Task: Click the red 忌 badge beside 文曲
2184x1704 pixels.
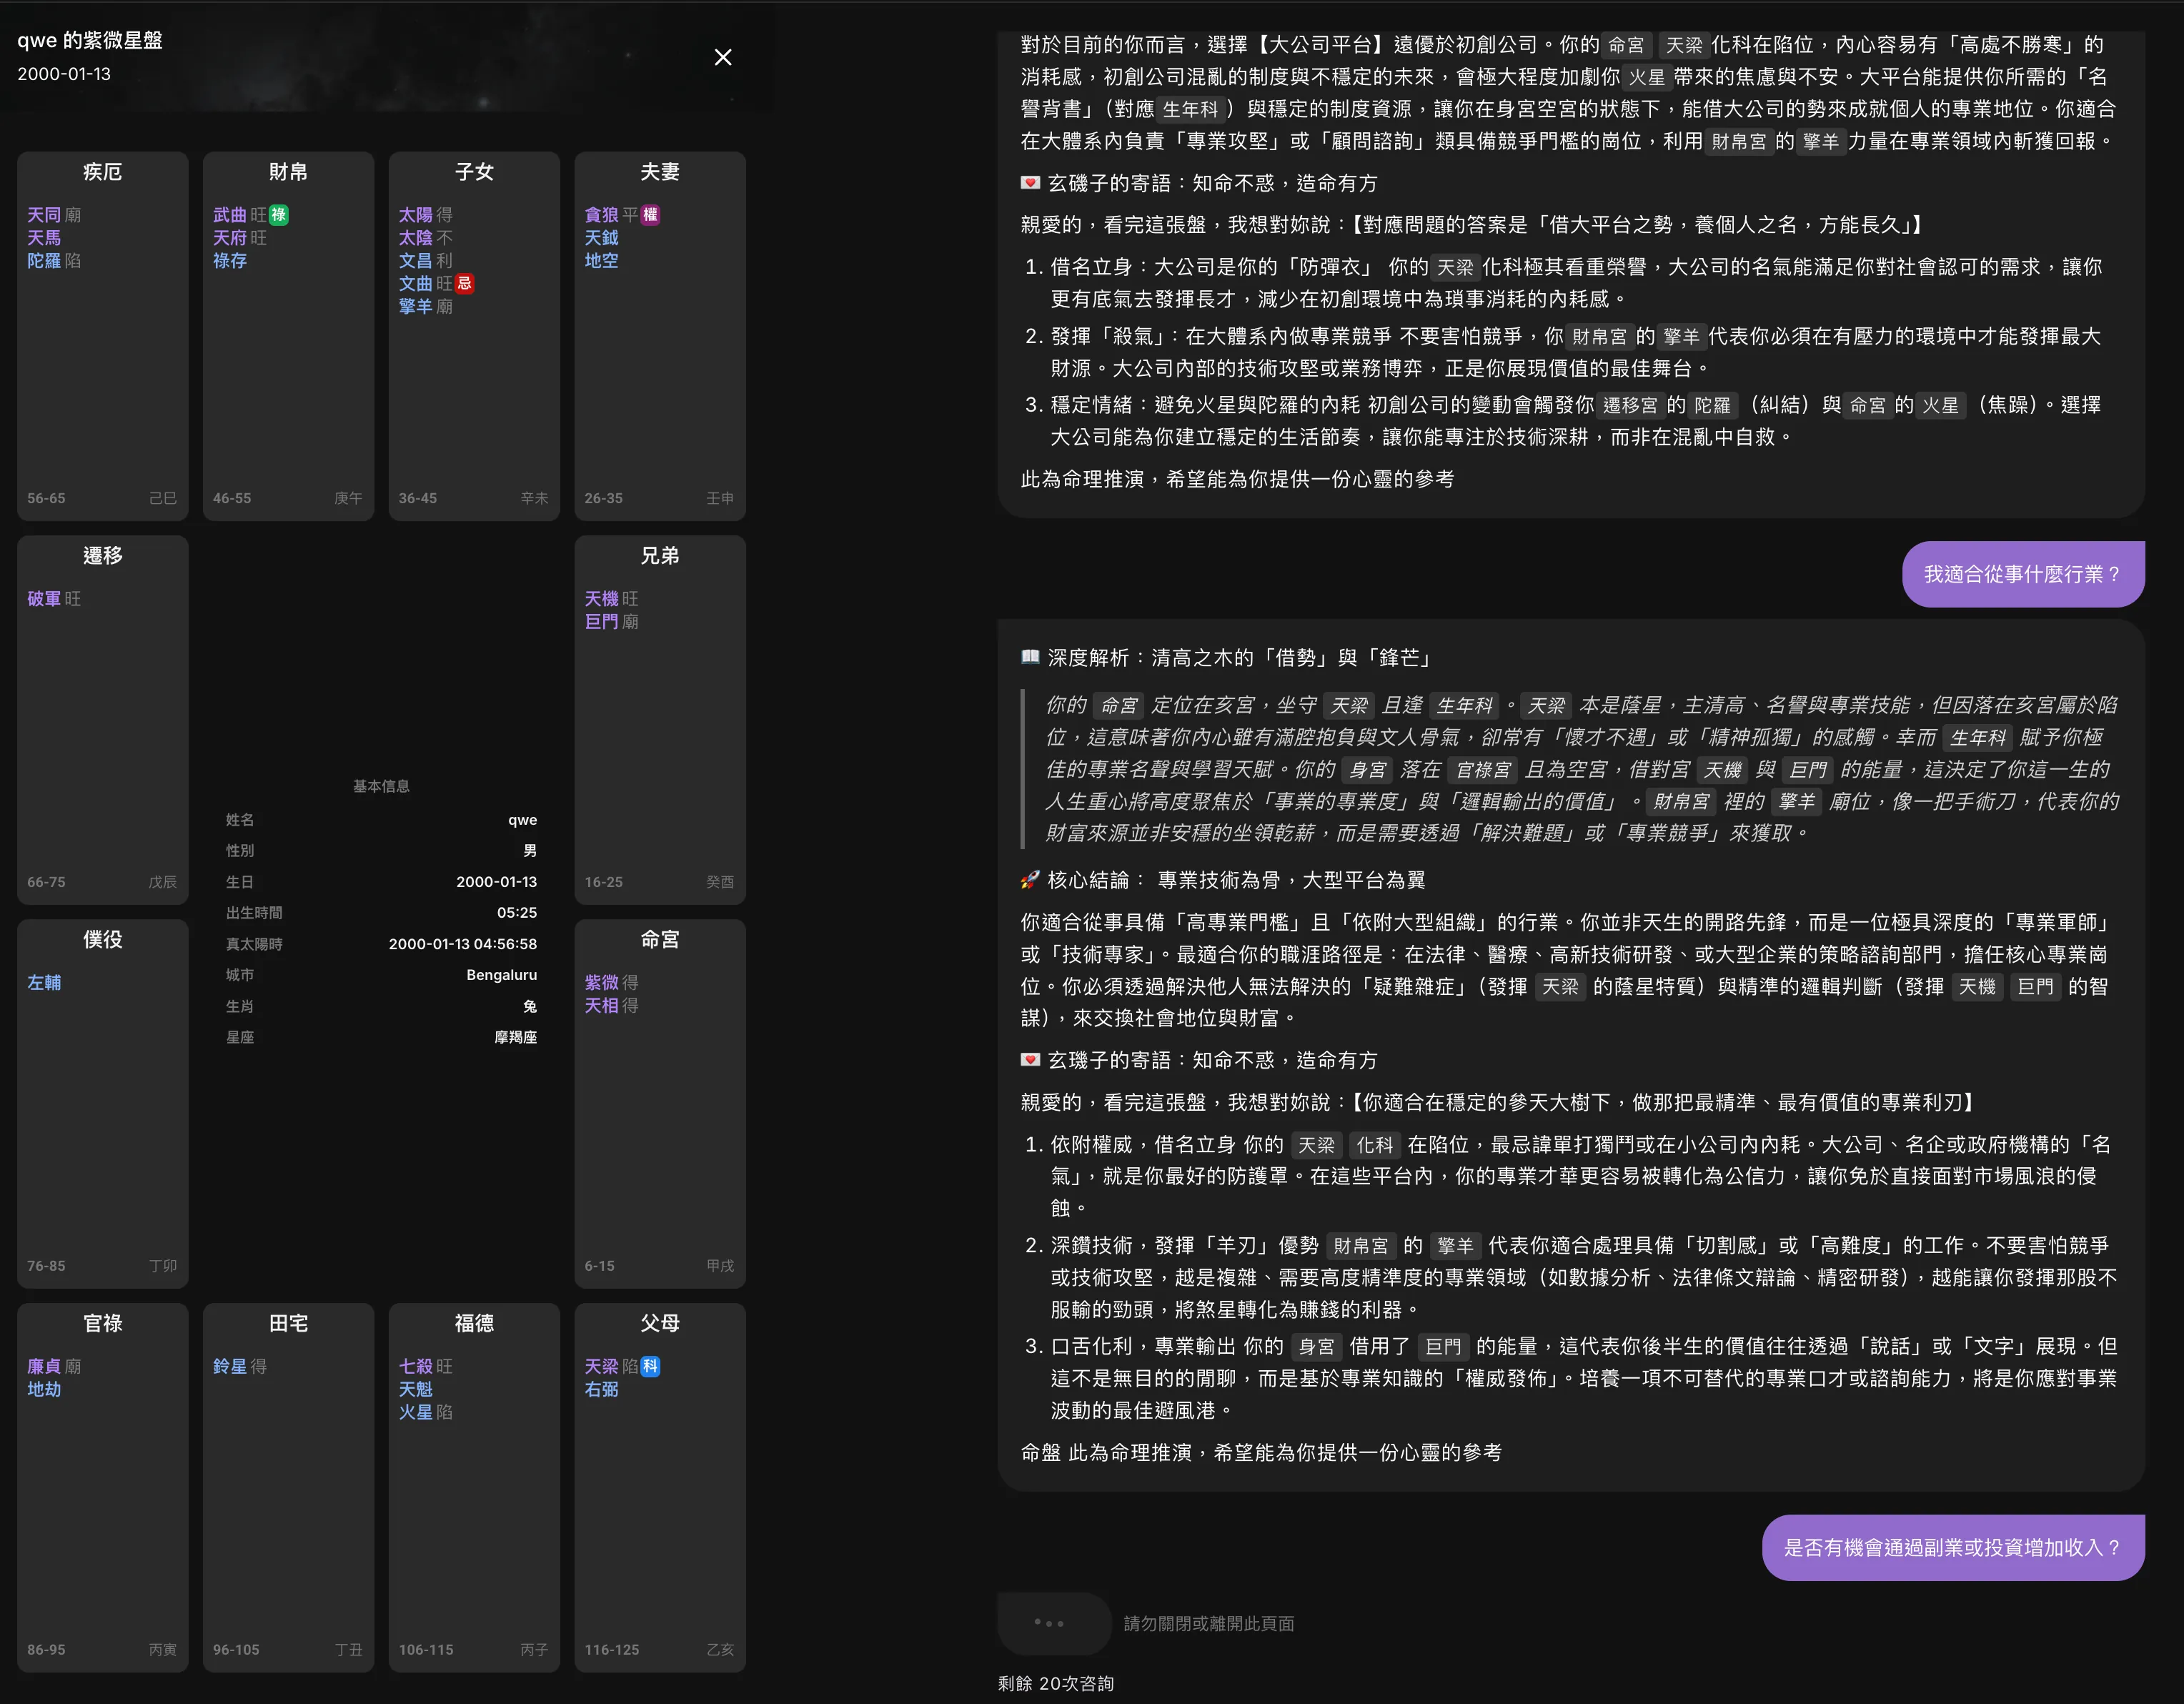Action: coord(465,283)
